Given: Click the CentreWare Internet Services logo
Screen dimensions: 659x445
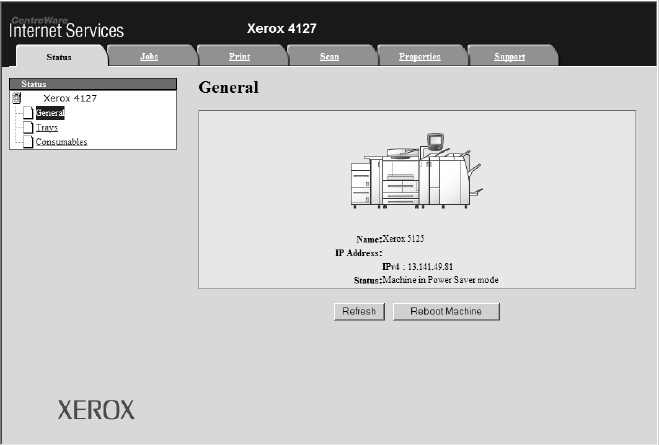Looking at the screenshot, I should pos(66,28).
